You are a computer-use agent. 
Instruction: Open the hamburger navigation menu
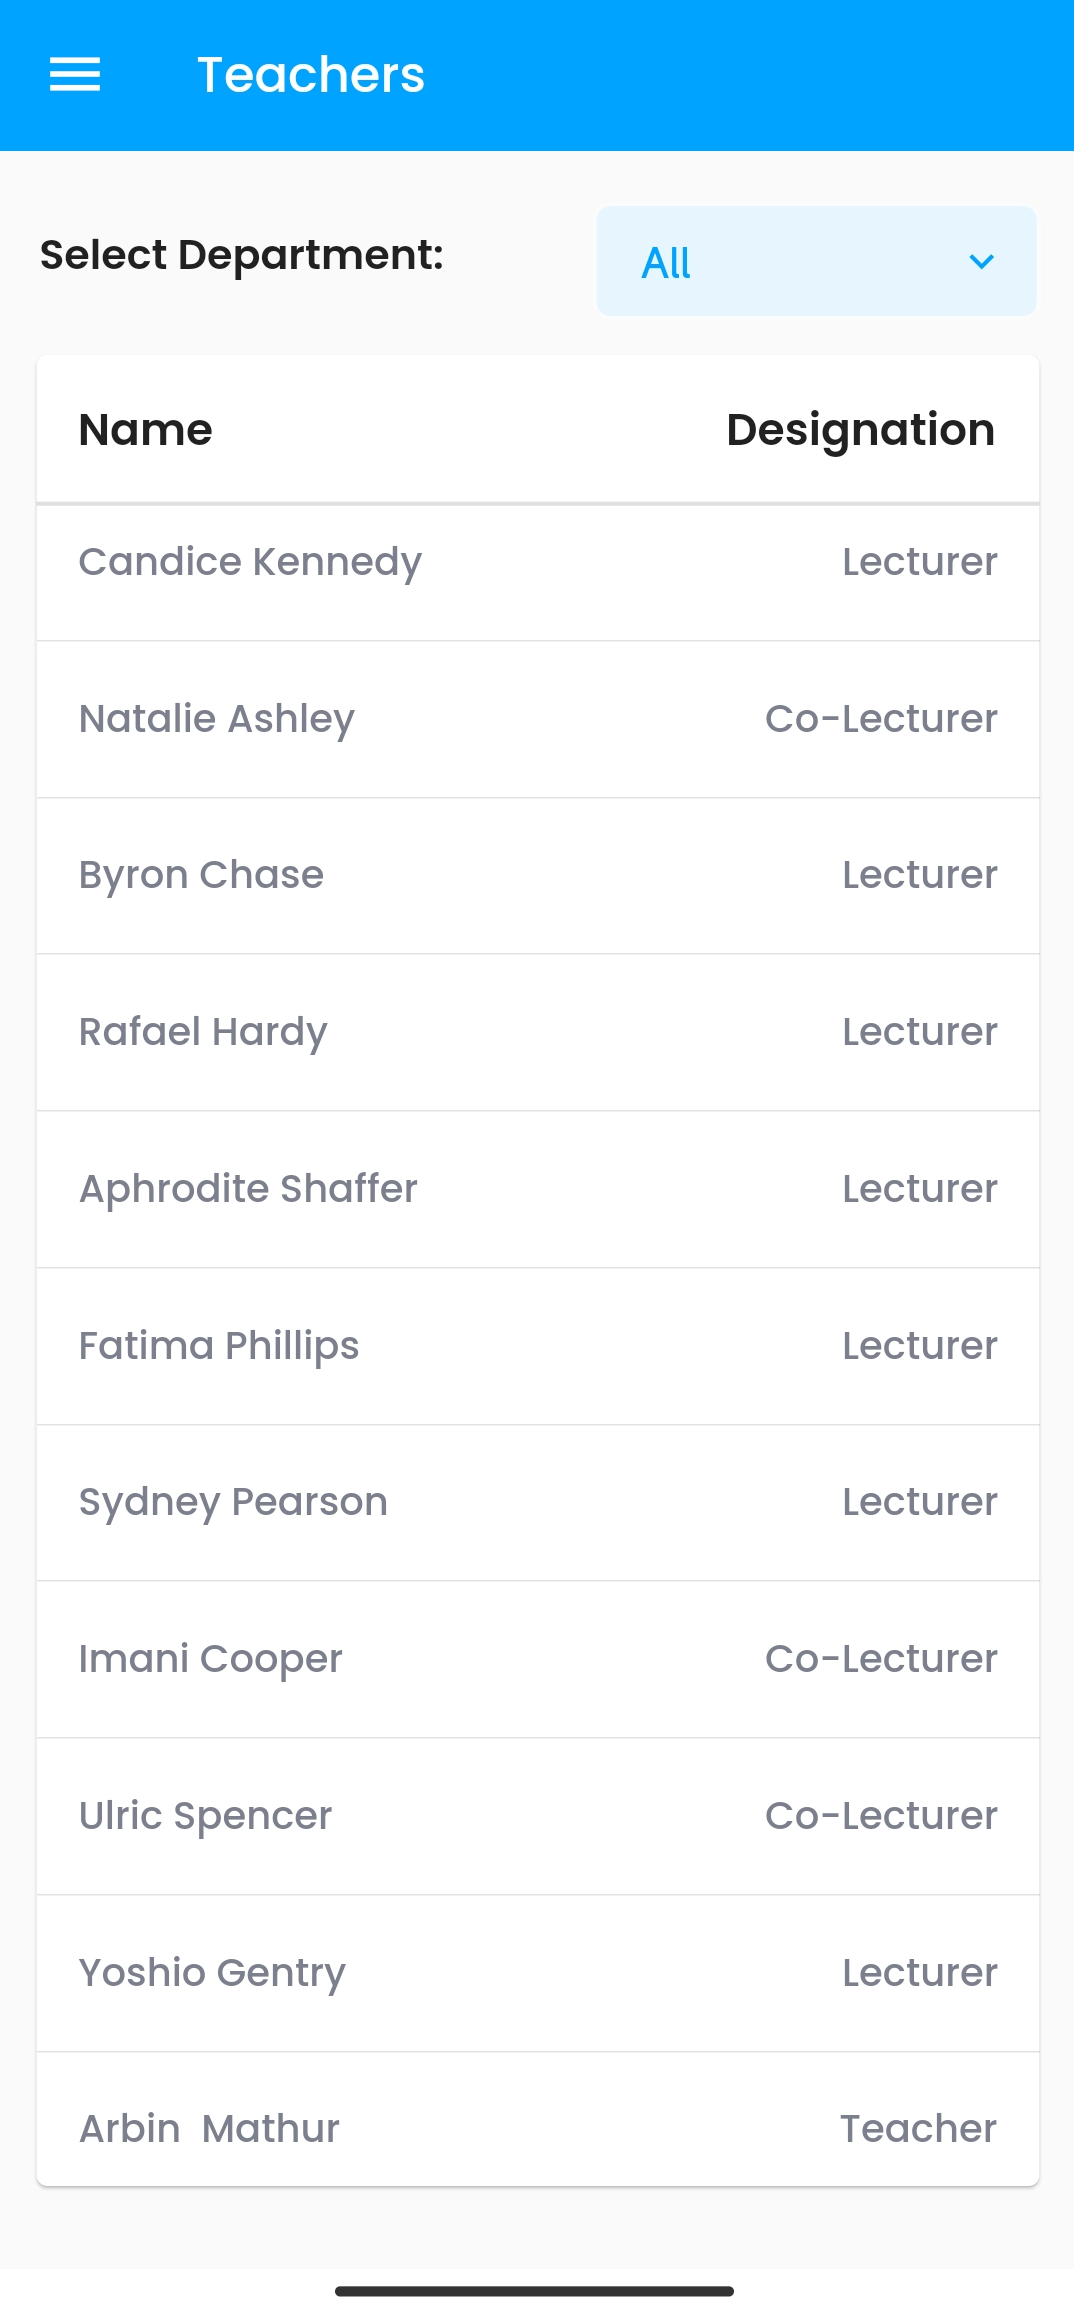[75, 75]
